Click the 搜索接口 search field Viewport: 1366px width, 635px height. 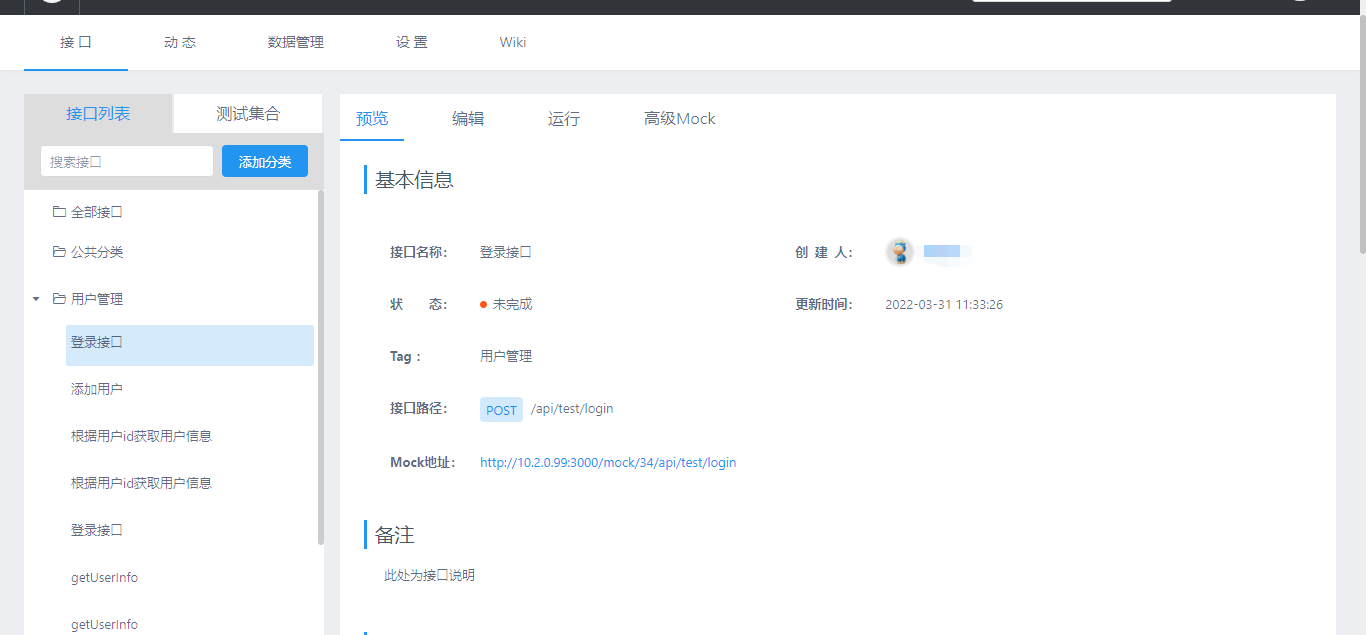coord(126,160)
